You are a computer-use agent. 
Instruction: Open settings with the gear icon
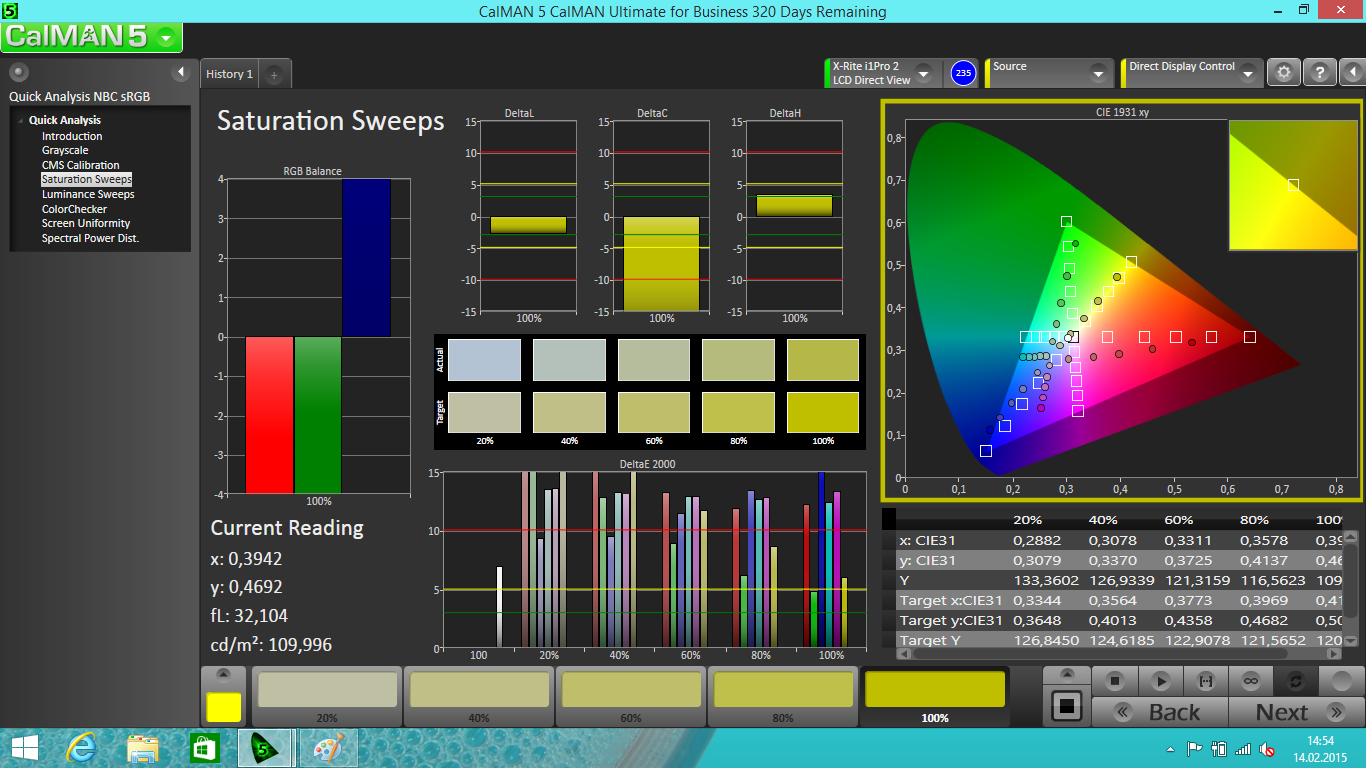click(1284, 73)
